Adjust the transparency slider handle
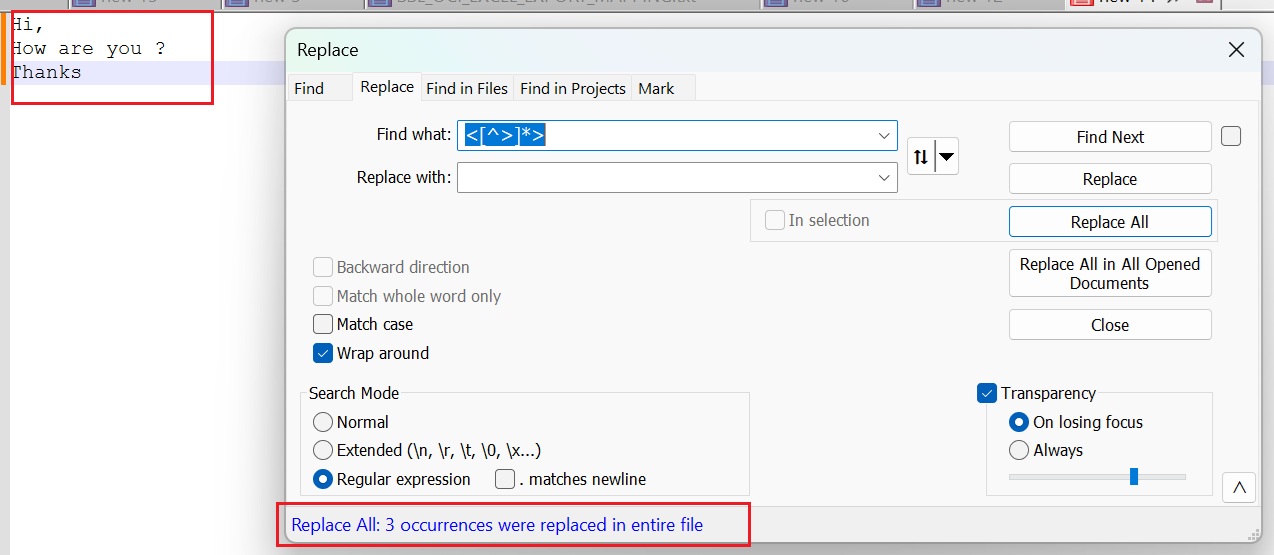The width and height of the screenshot is (1274, 555). [x=1134, y=476]
